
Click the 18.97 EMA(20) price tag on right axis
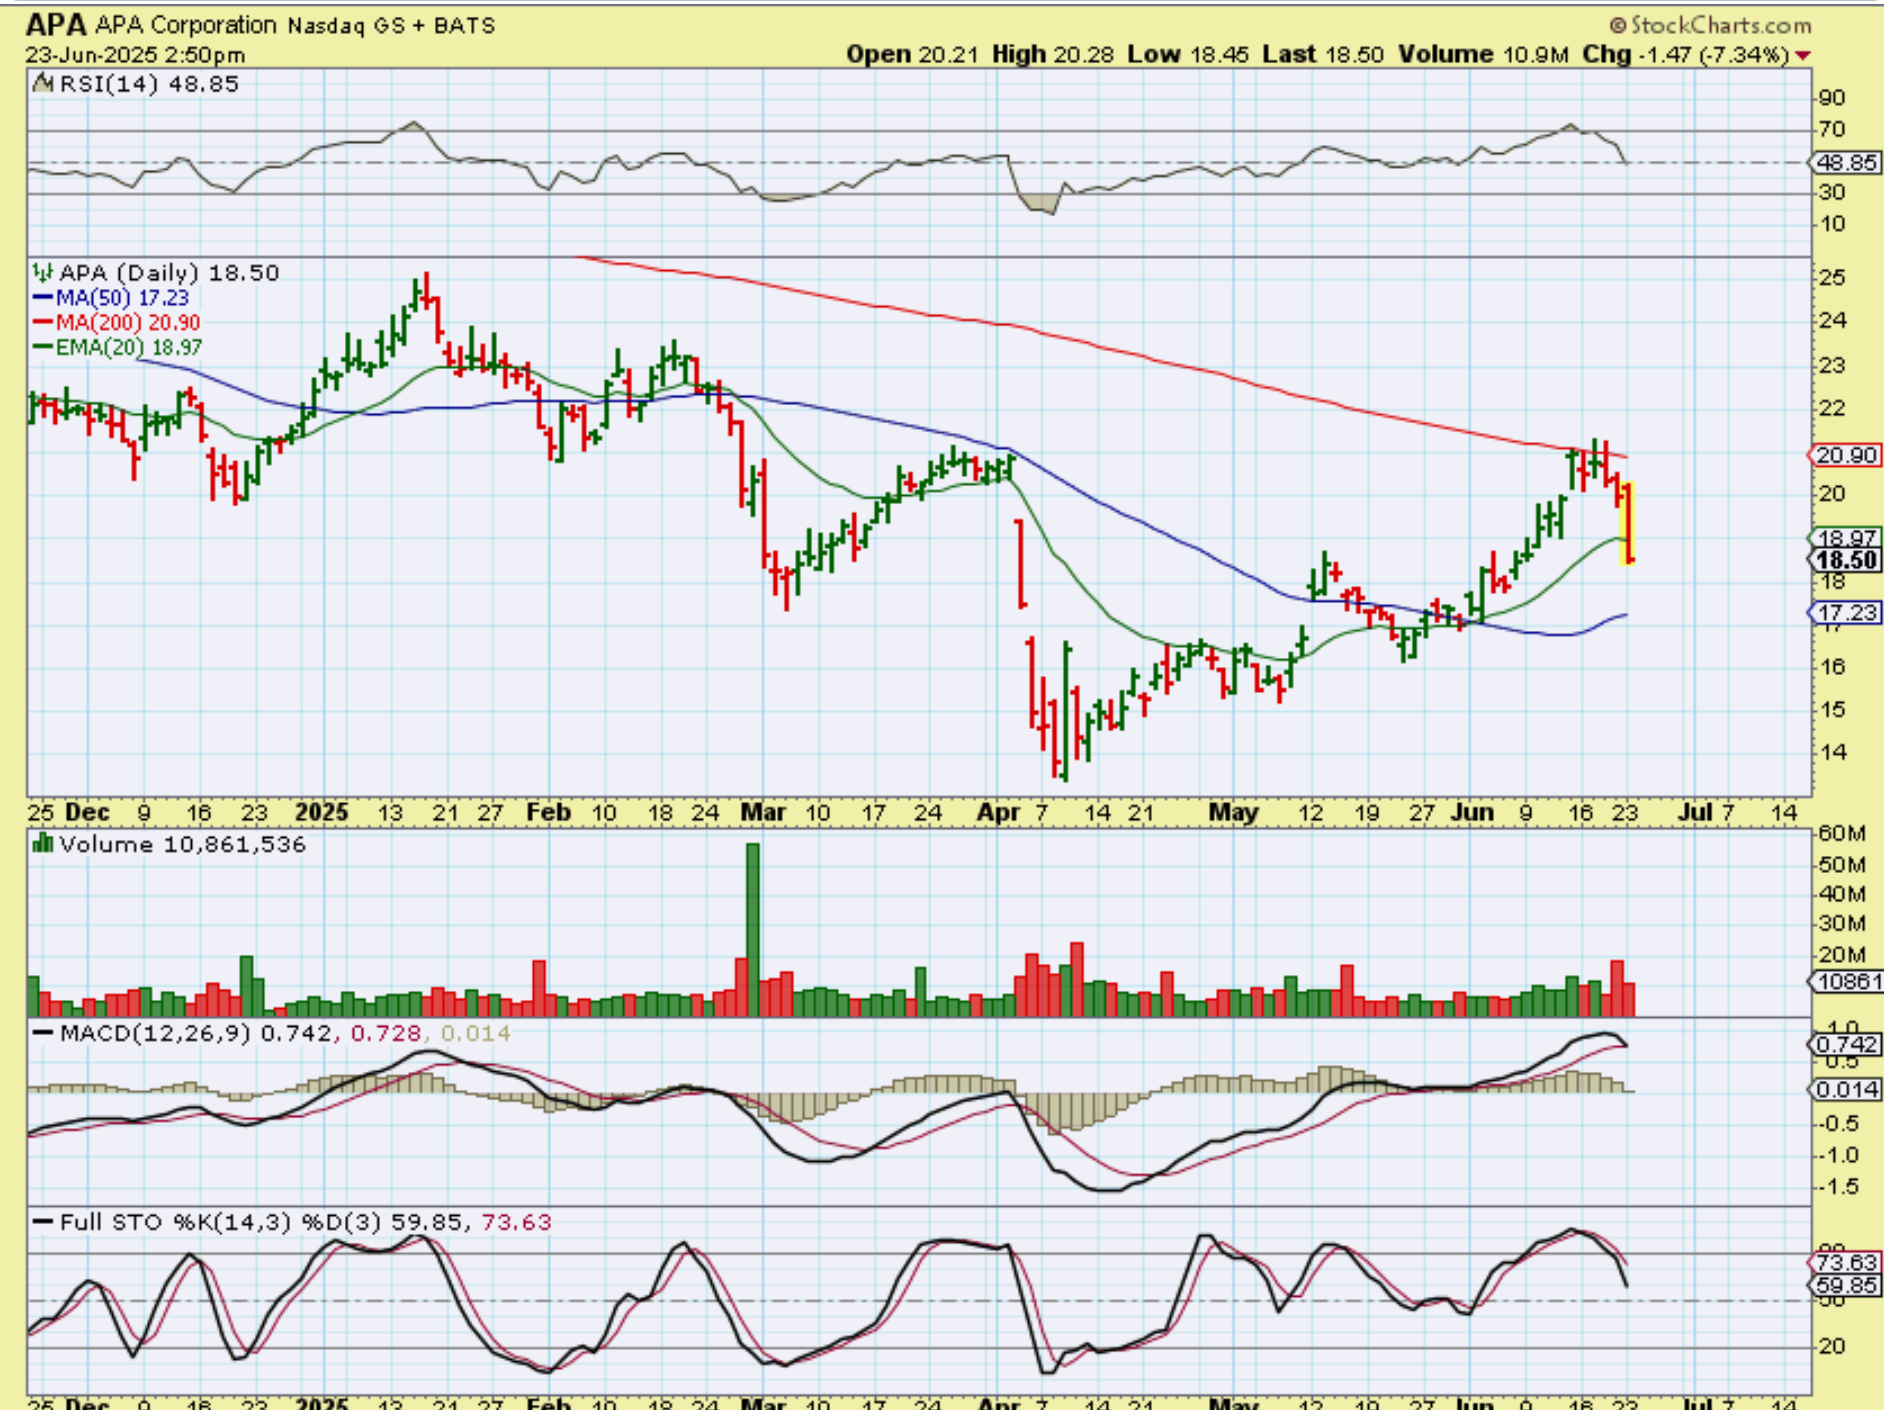1846,538
